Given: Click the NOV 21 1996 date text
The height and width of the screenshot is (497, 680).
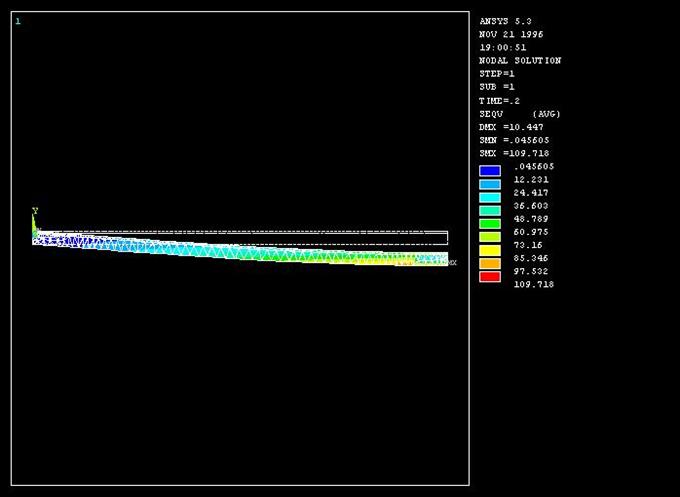Looking at the screenshot, I should [511, 34].
